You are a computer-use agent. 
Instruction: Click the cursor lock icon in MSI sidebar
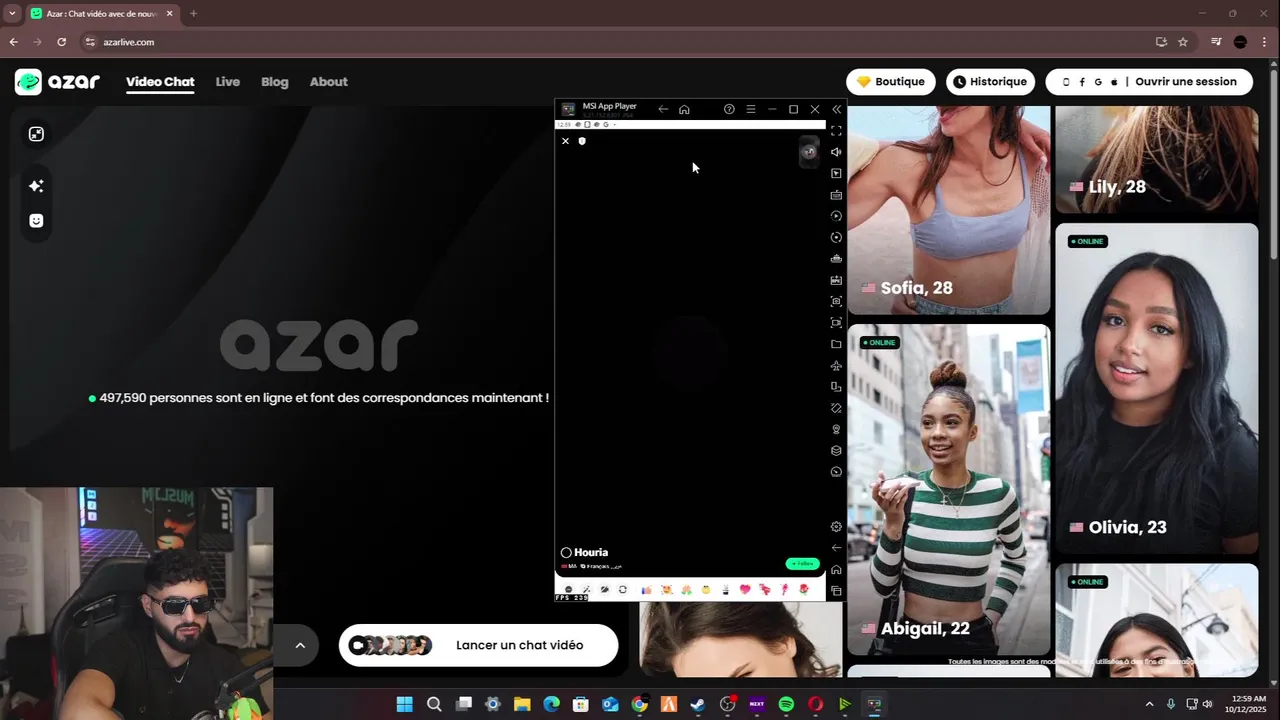coord(836,173)
